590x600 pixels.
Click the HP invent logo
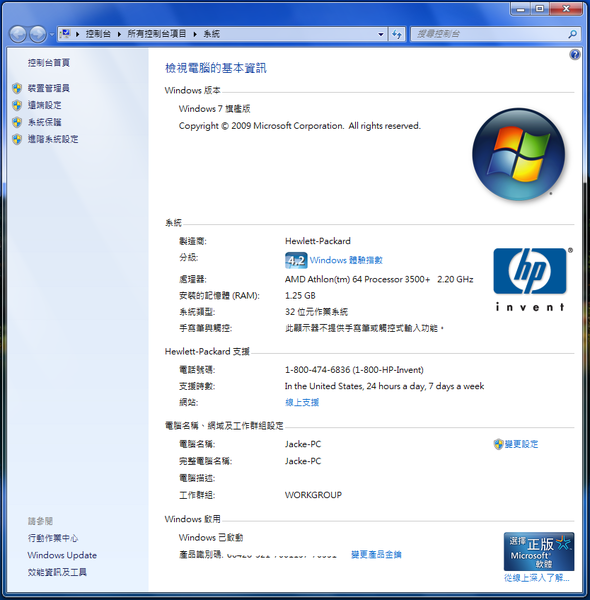point(532,280)
